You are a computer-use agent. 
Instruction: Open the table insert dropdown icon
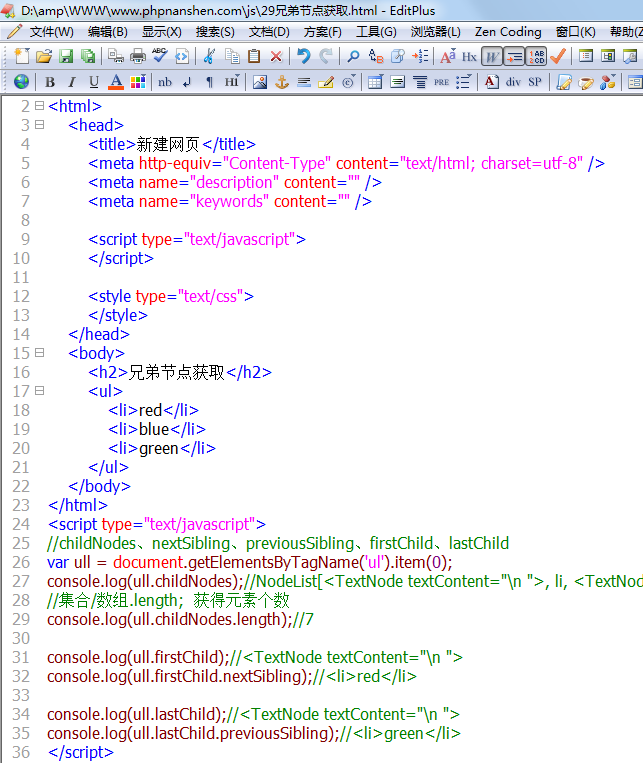click(375, 82)
